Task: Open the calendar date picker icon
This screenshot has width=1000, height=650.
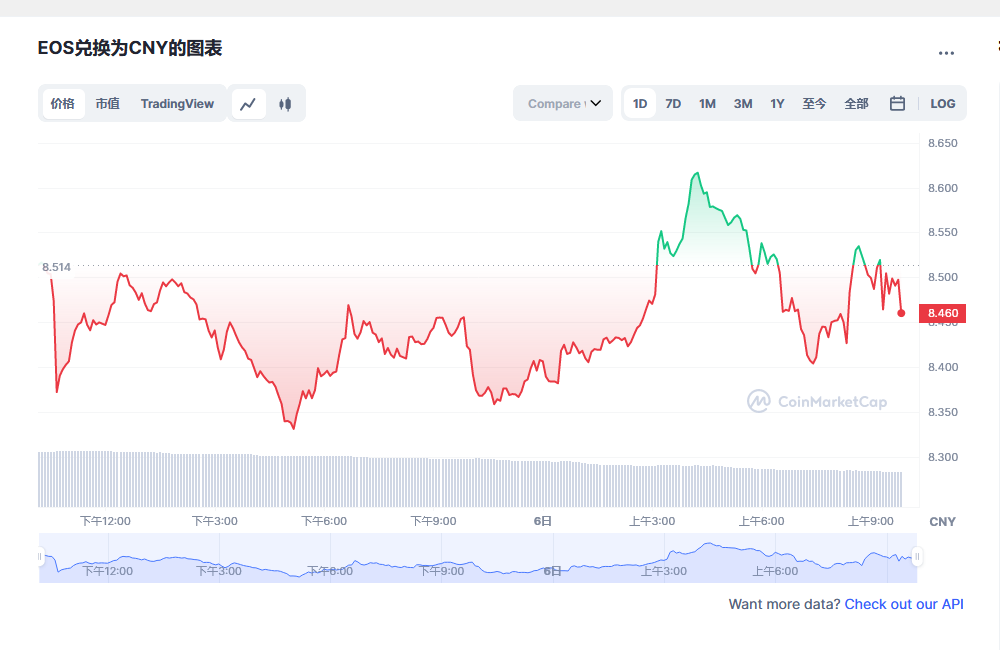Action: (x=896, y=103)
